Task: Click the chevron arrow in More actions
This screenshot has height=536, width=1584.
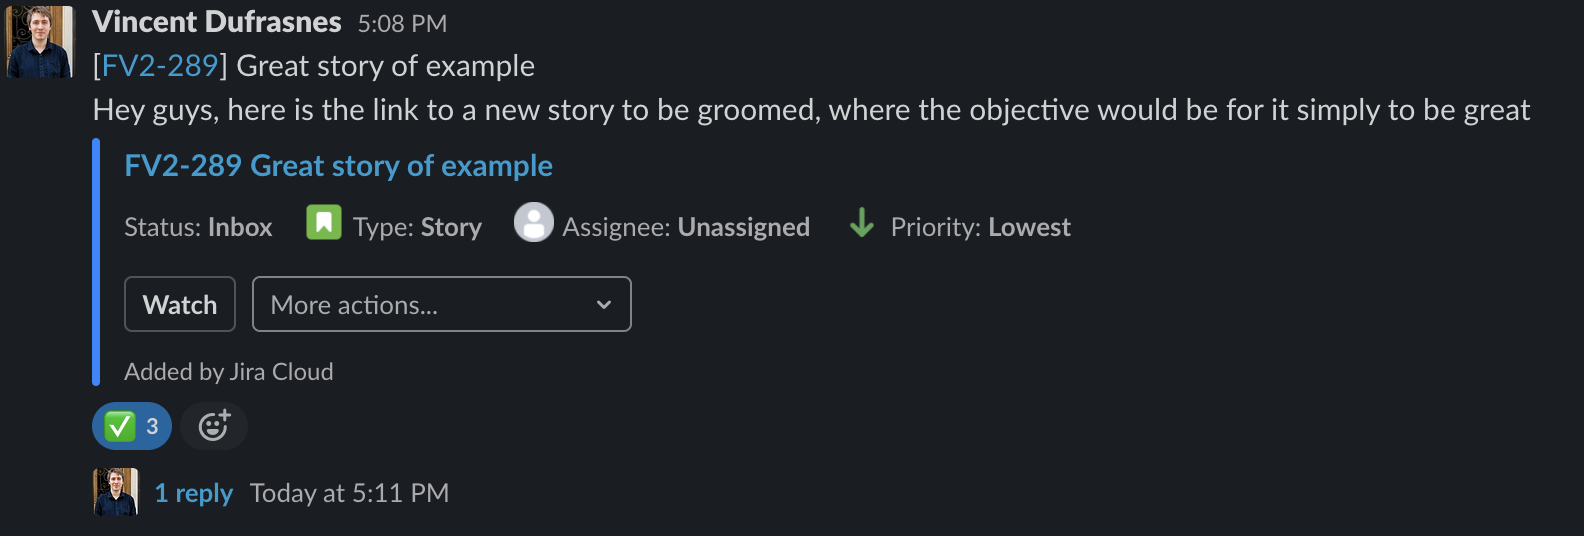Action: pyautogui.click(x=603, y=305)
